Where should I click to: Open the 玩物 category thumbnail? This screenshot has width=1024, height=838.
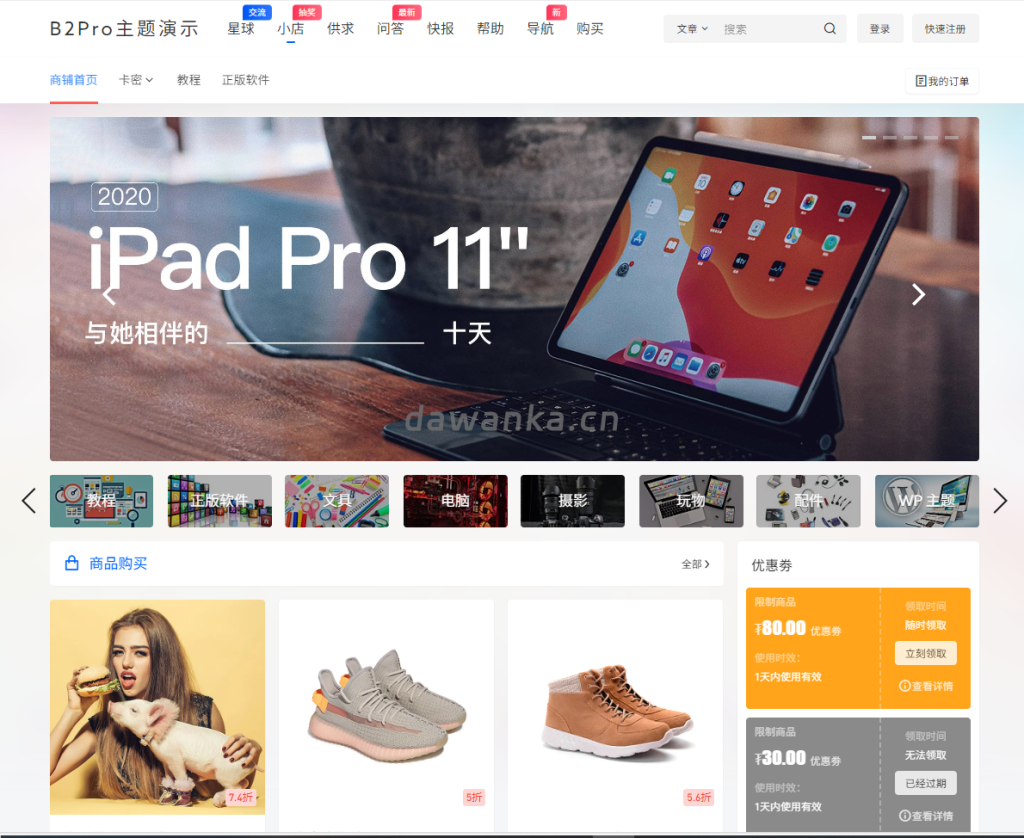691,501
